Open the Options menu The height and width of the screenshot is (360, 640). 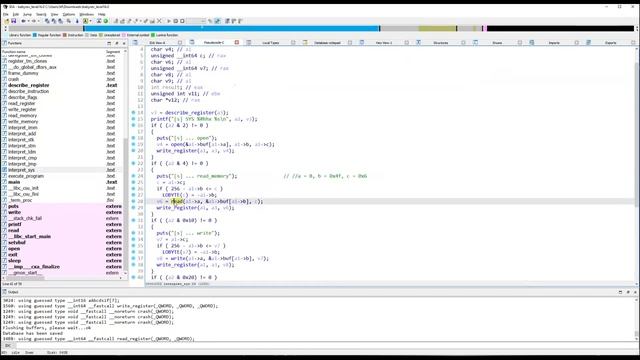pos(69,14)
